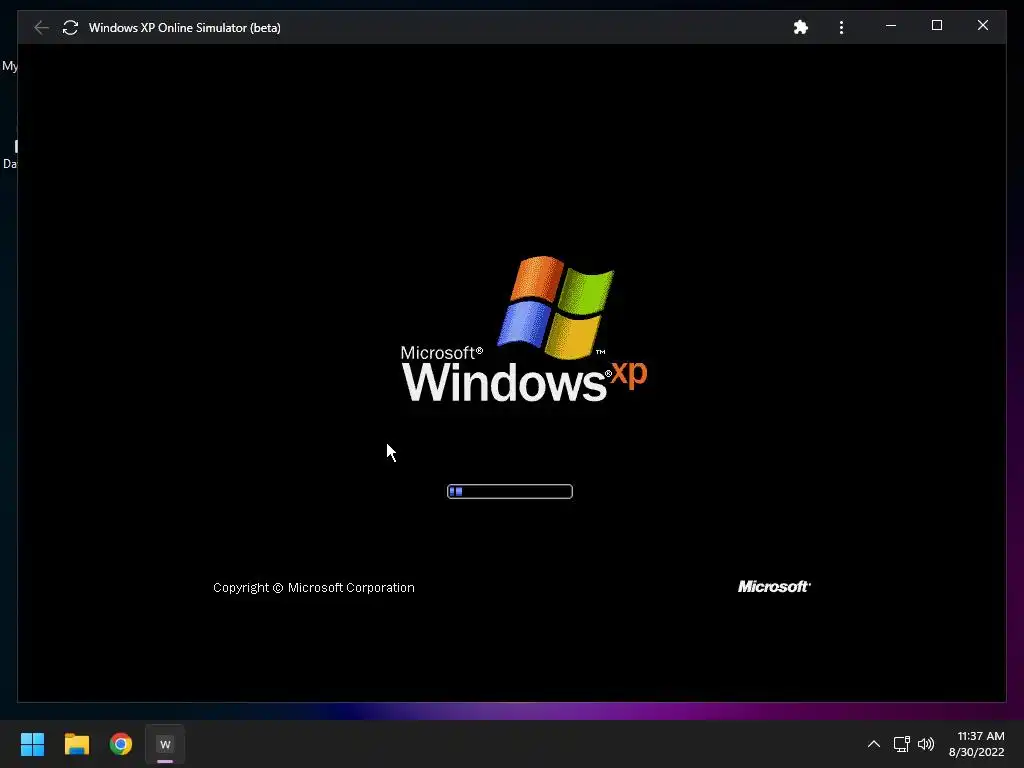
Task: Open File Explorer from the taskbar
Action: click(76, 744)
